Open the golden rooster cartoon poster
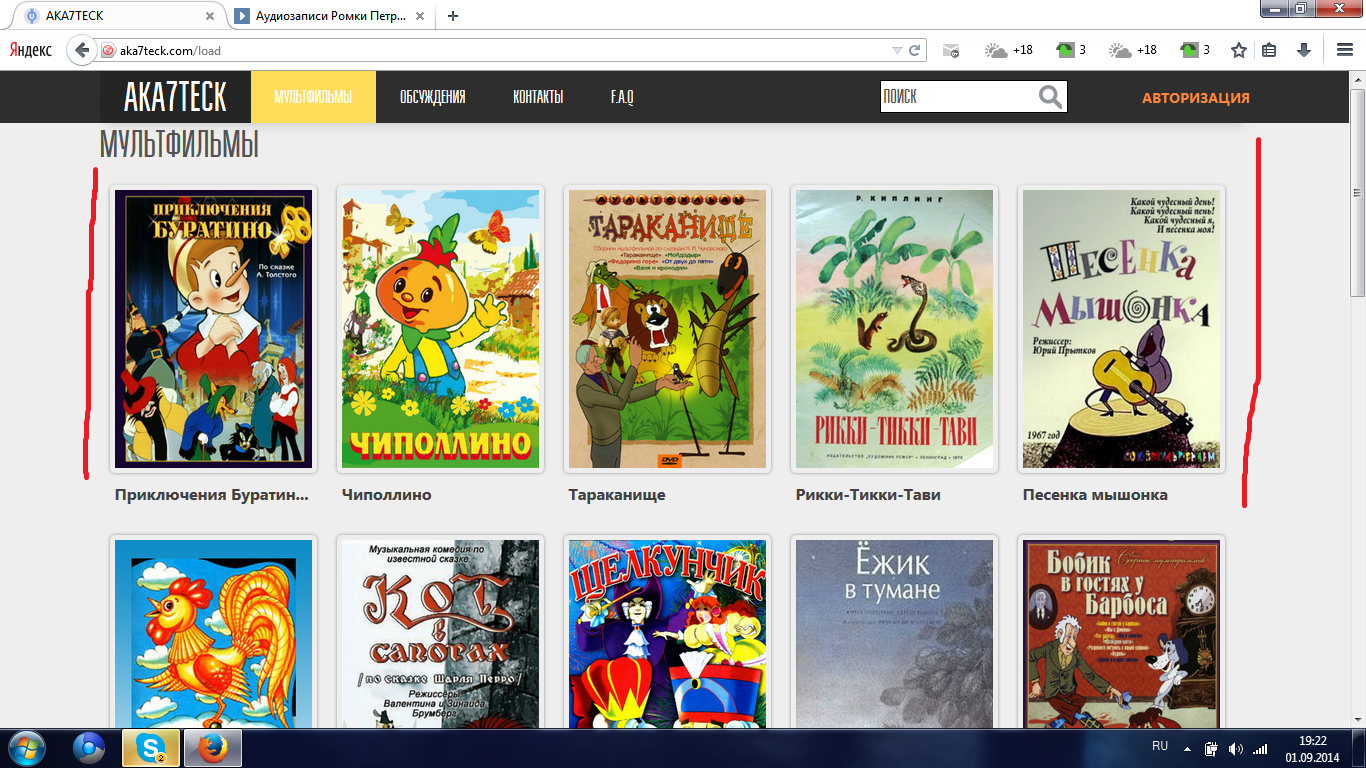 (x=214, y=632)
